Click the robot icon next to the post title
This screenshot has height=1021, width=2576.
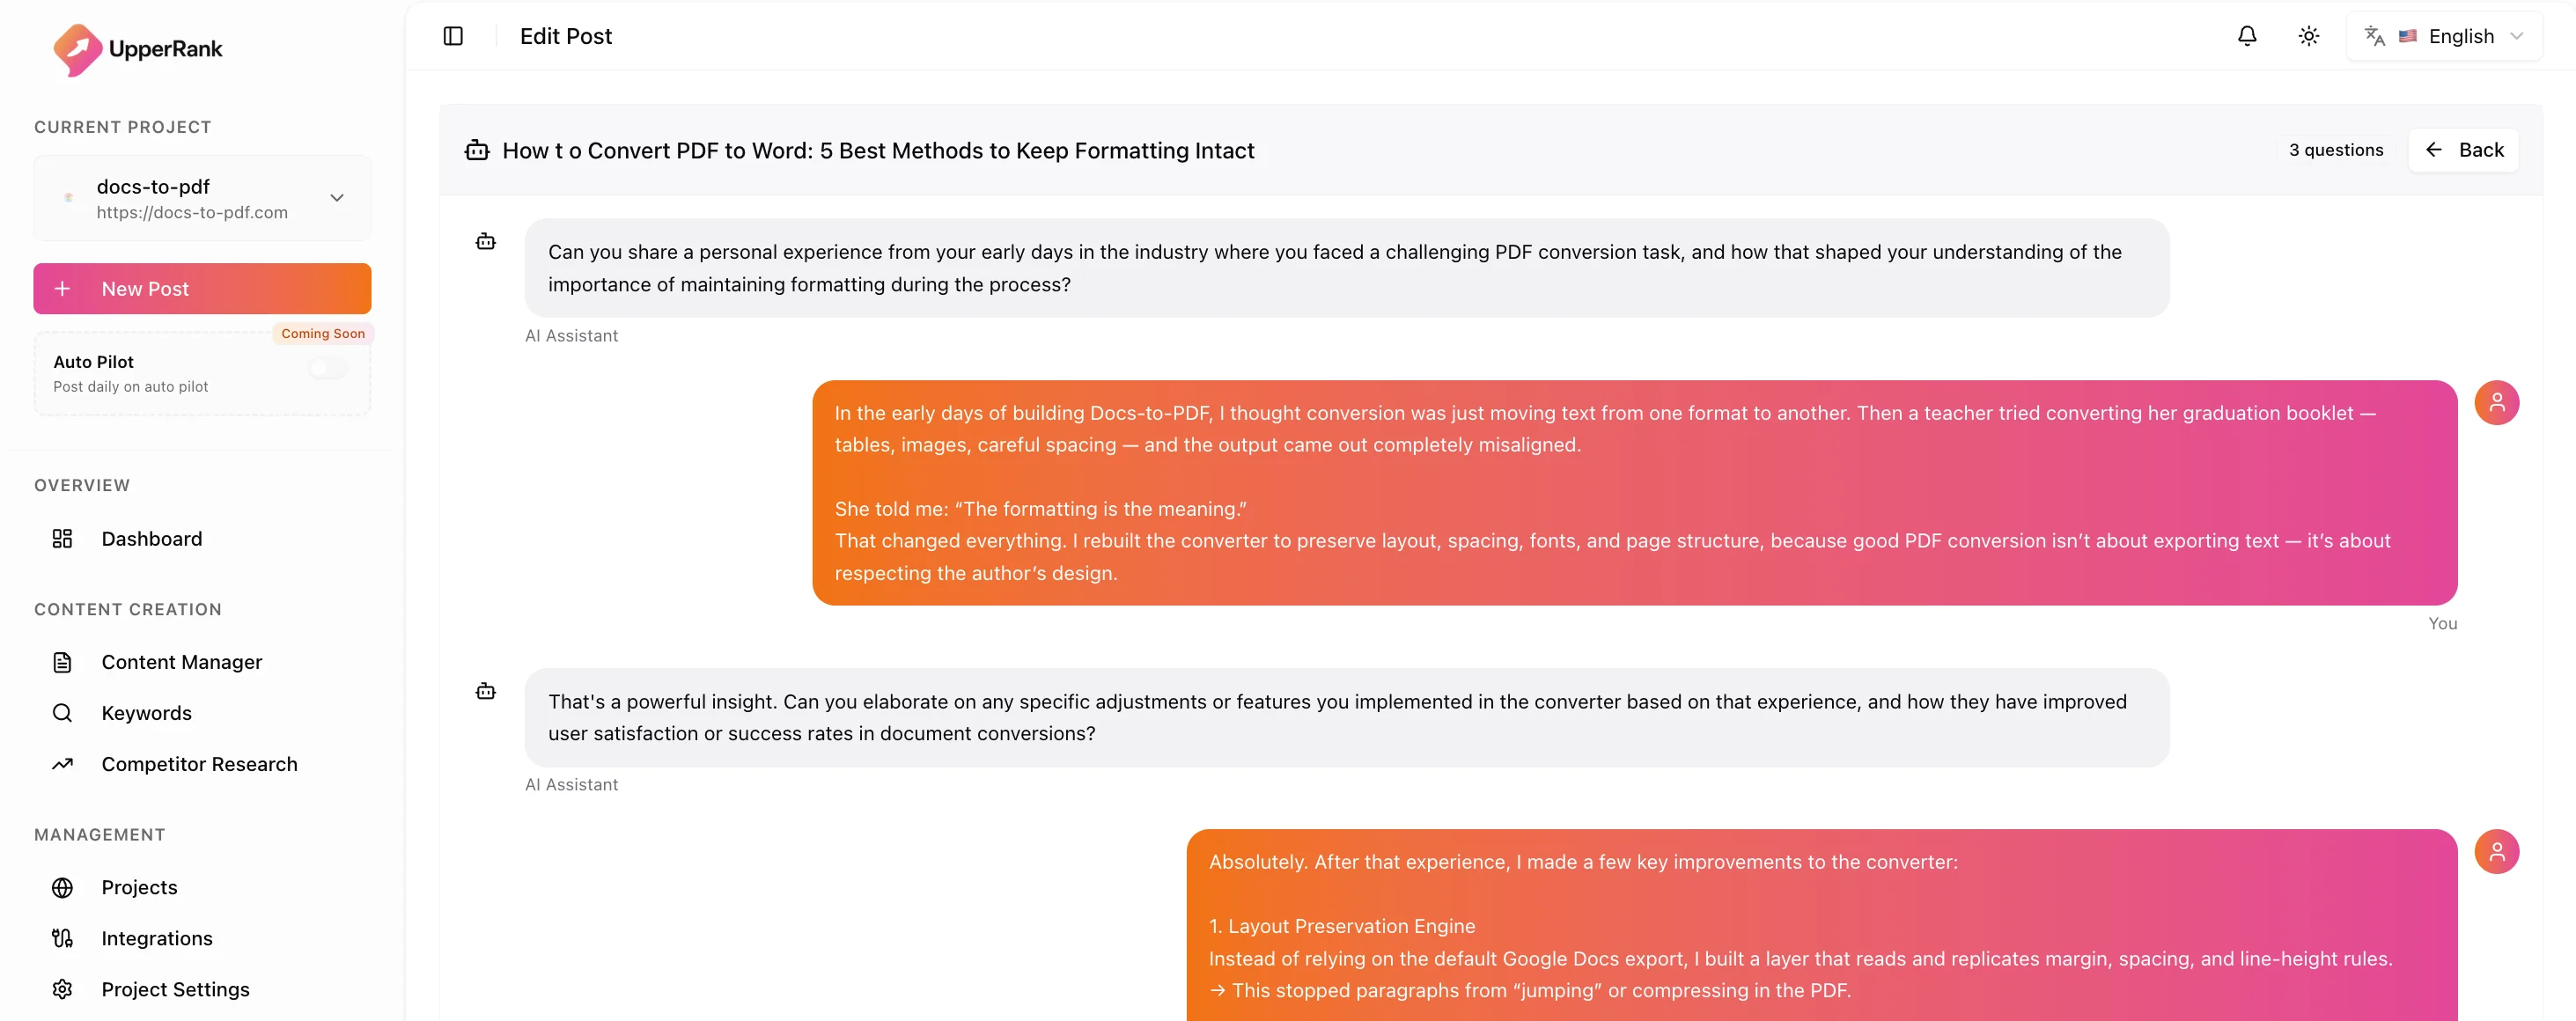pyautogui.click(x=477, y=150)
